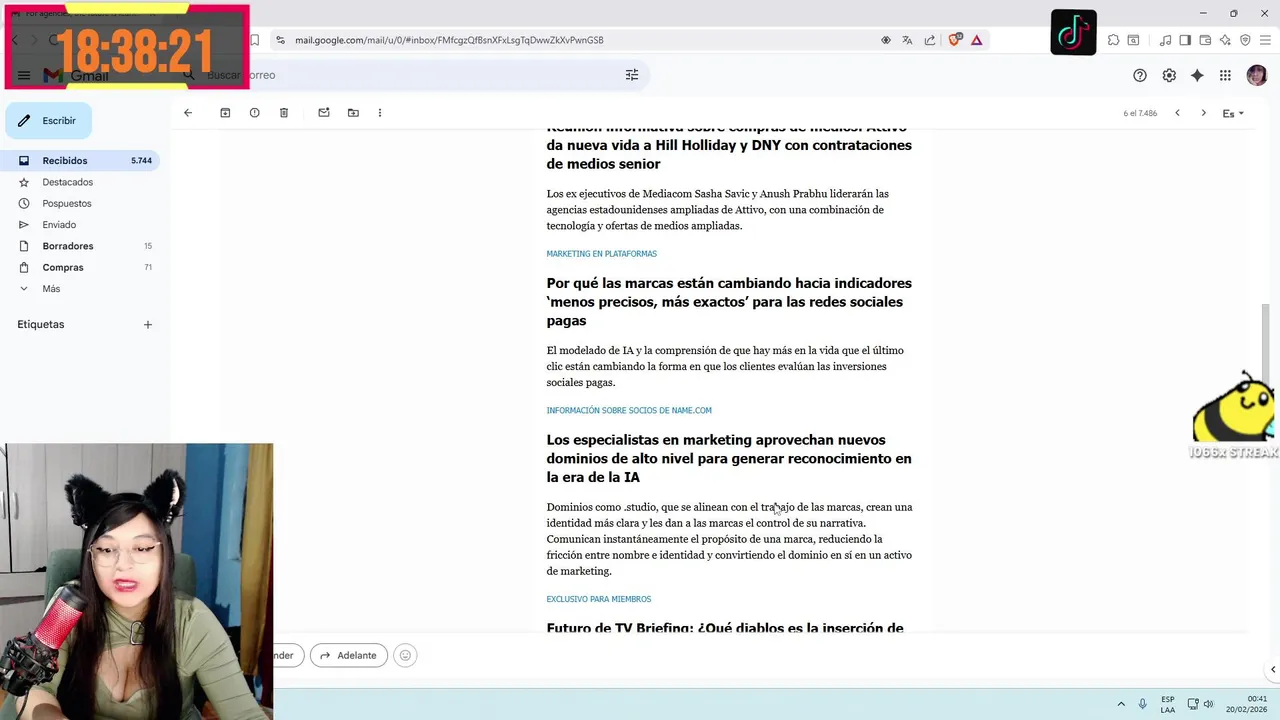Open the Google apps grid
This screenshot has height=720, width=1280.
tap(1225, 75)
